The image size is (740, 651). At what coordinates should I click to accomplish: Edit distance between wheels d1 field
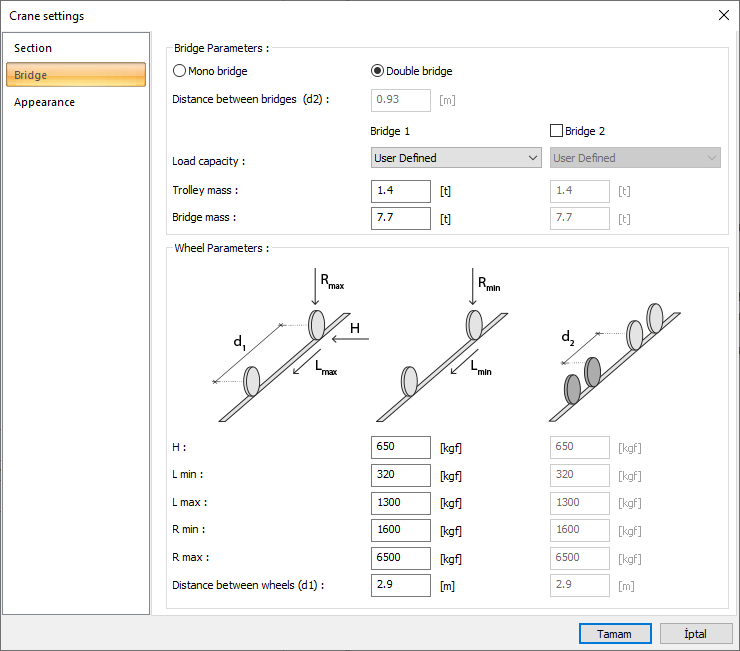coord(400,585)
